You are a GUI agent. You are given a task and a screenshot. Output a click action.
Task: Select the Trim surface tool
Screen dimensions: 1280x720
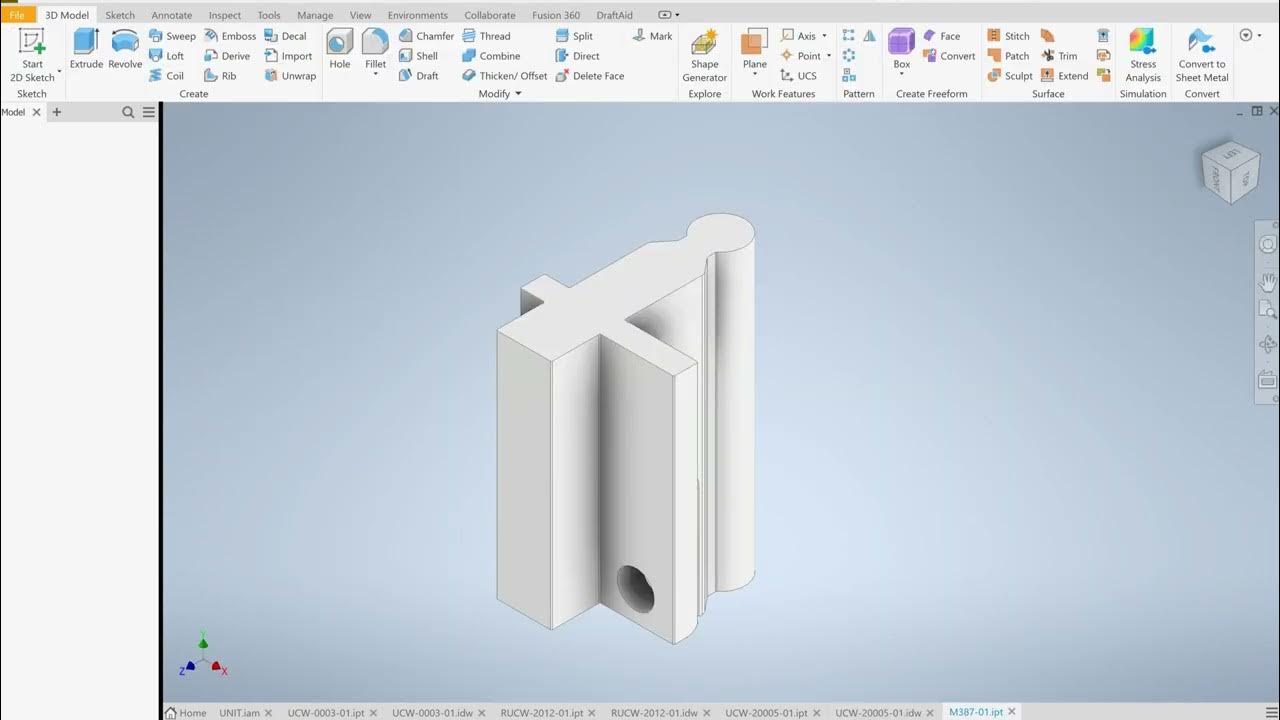pos(1059,56)
